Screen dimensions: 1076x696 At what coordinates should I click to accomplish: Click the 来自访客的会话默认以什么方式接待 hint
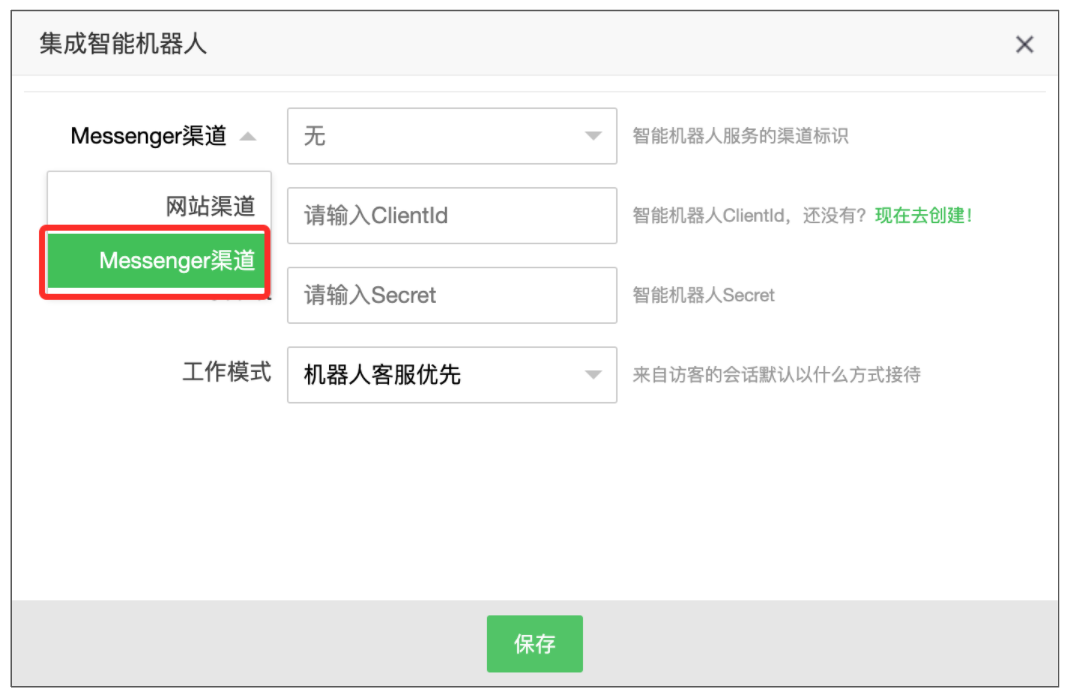pyautogui.click(x=776, y=375)
